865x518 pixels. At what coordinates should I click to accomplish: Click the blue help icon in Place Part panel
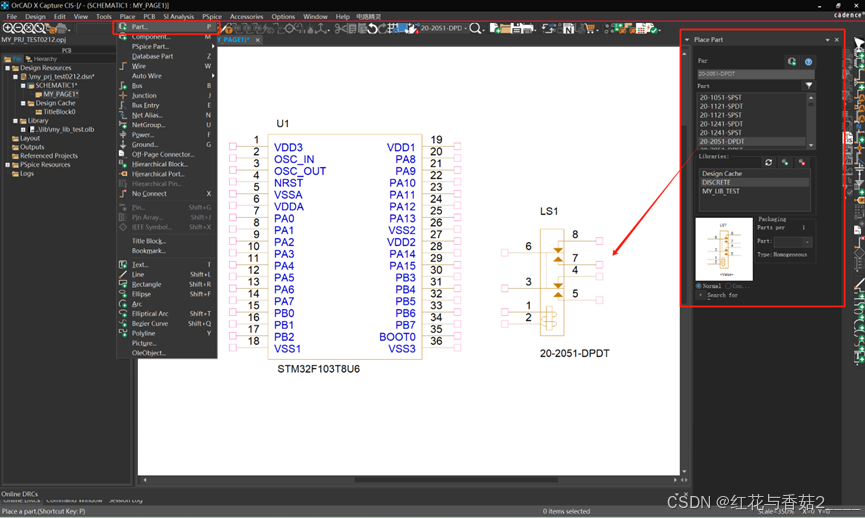(808, 62)
